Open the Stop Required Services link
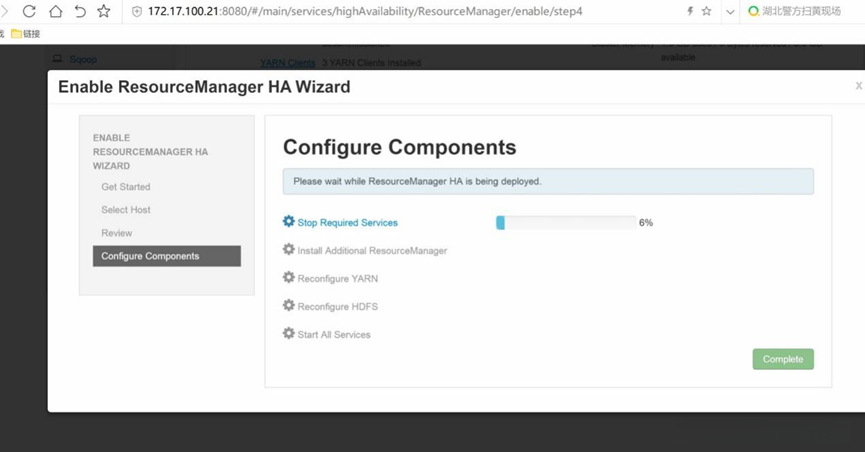 (x=347, y=223)
